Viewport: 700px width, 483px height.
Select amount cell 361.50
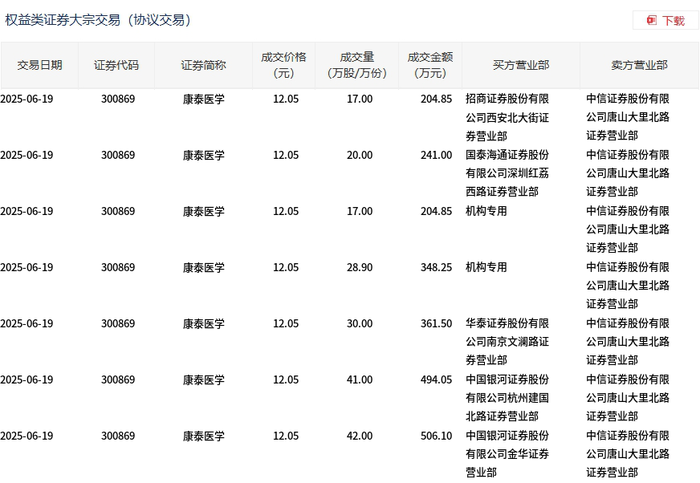click(436, 324)
